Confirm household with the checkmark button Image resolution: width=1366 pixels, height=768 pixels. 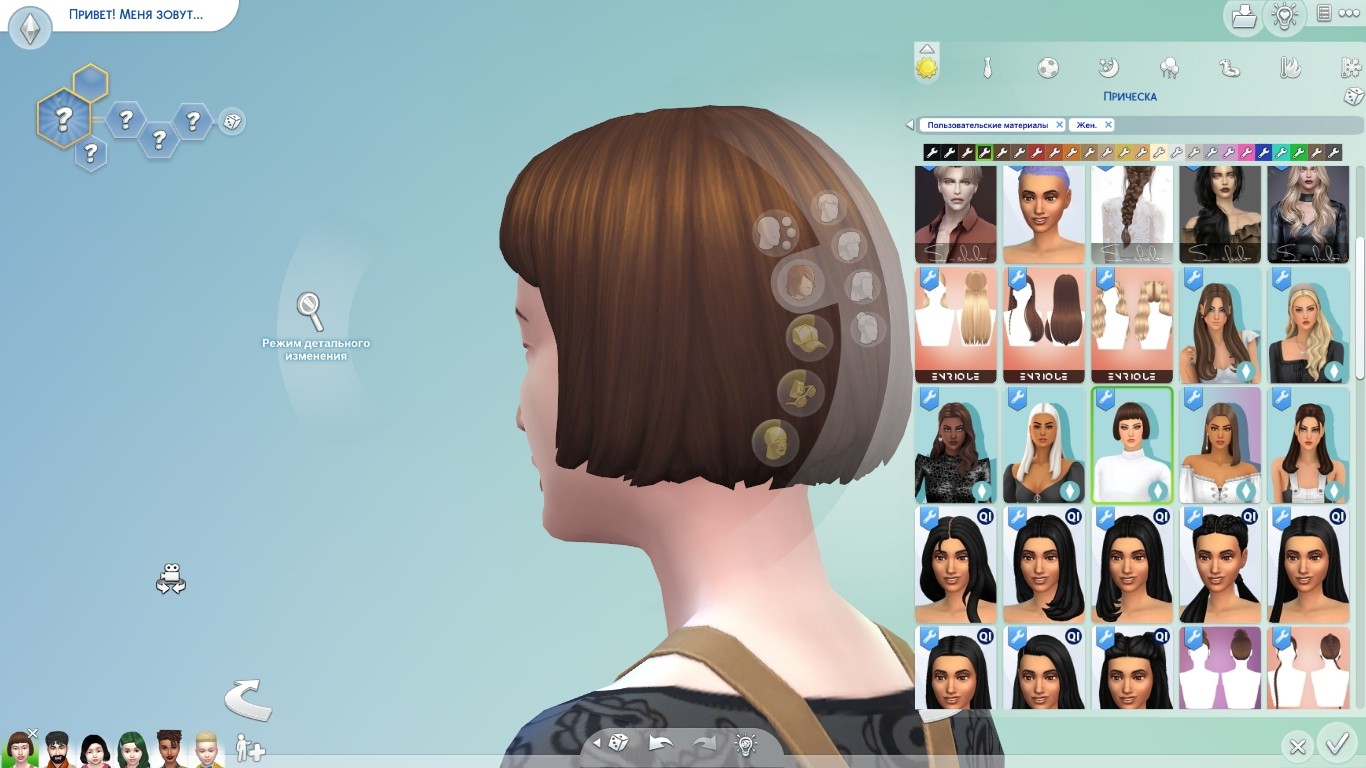click(x=1336, y=743)
